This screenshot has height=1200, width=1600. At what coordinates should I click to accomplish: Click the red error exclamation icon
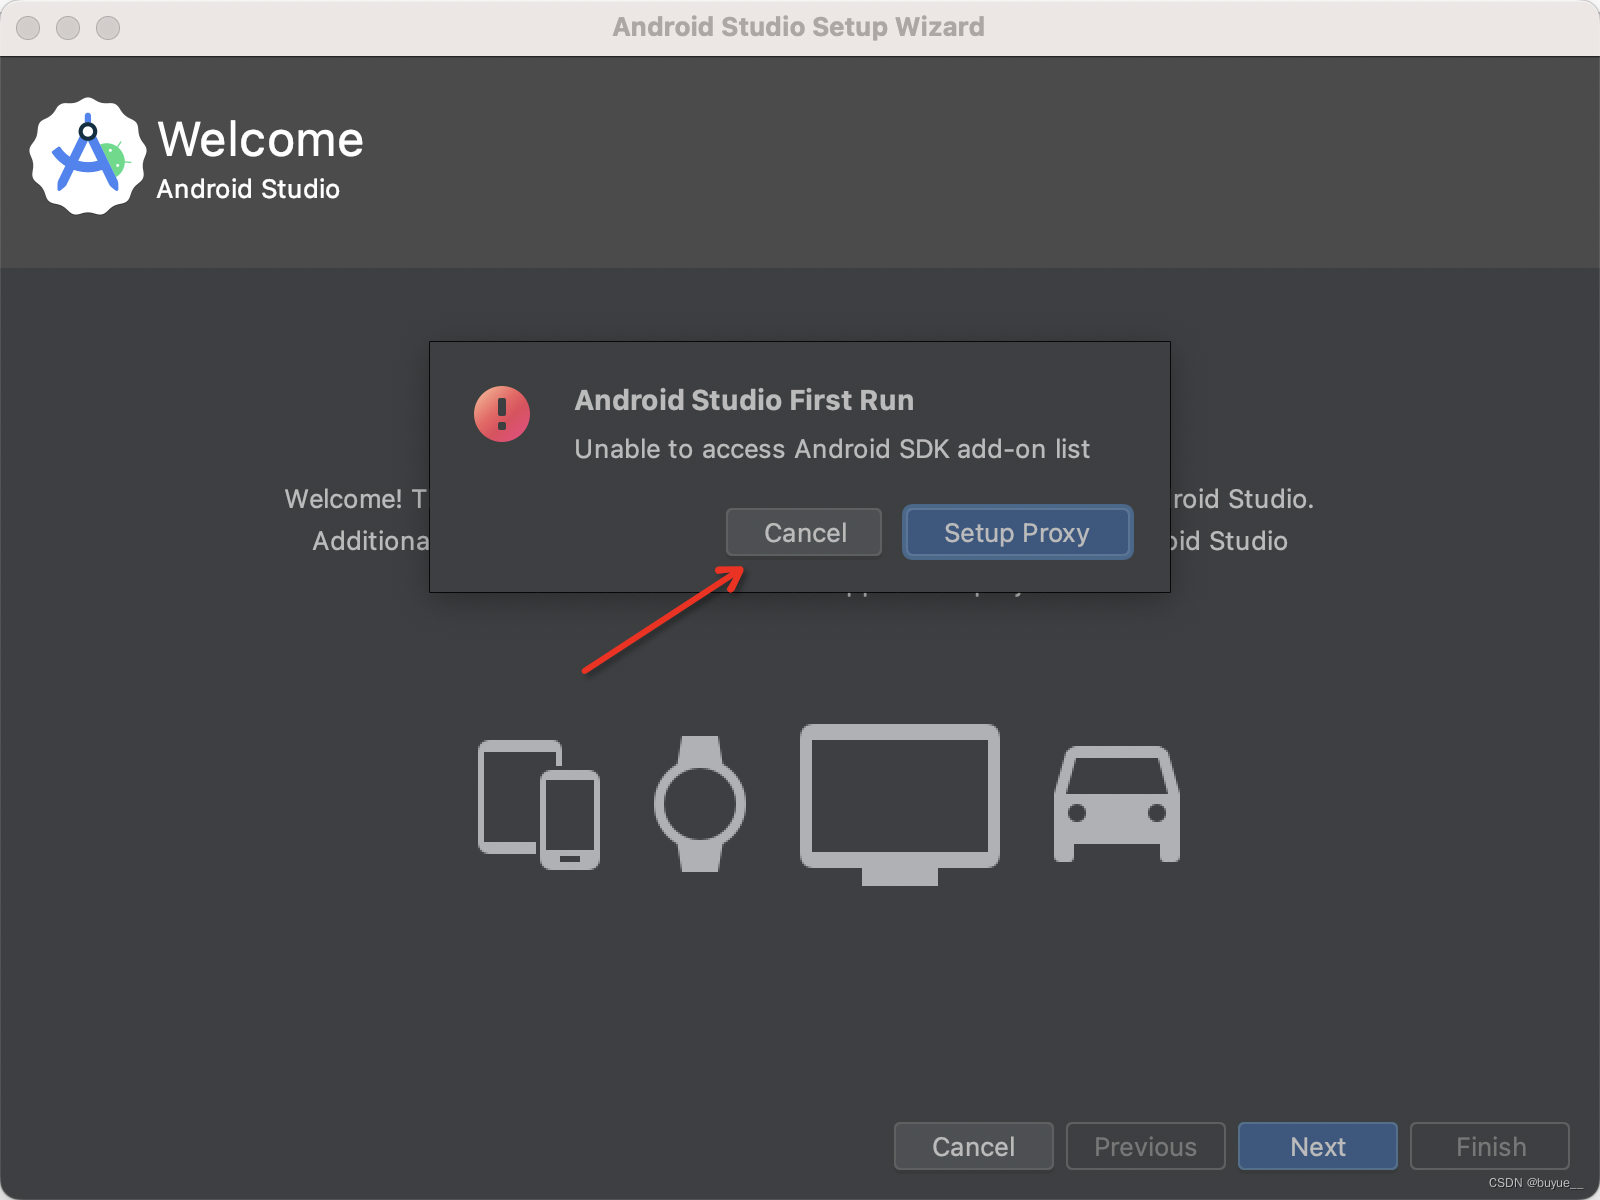[502, 414]
